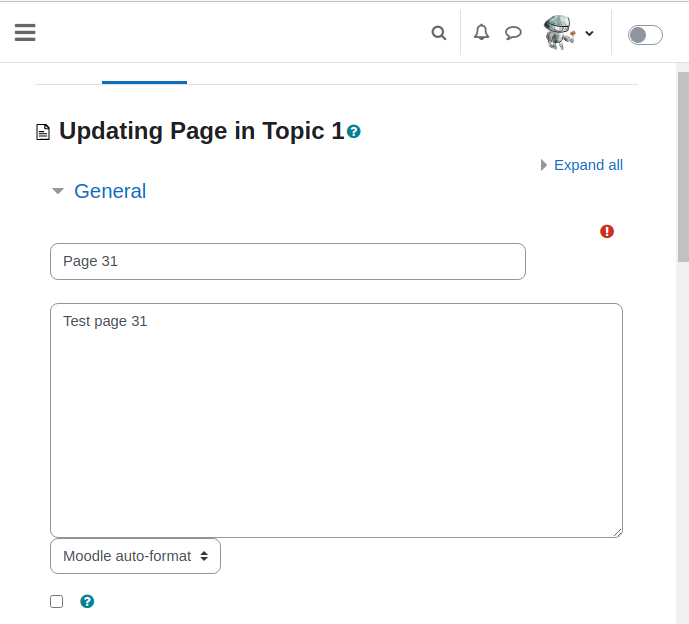Click the page document icon by heading
Image resolution: width=689 pixels, height=624 pixels.
point(43,132)
